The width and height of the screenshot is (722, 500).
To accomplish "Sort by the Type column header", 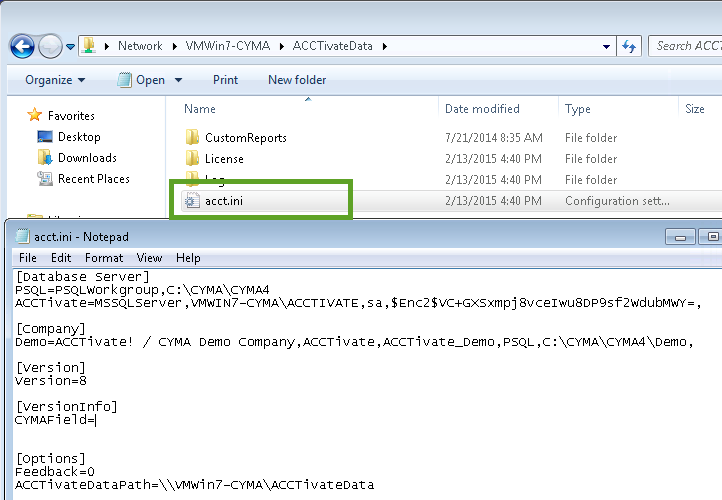I will point(578,109).
